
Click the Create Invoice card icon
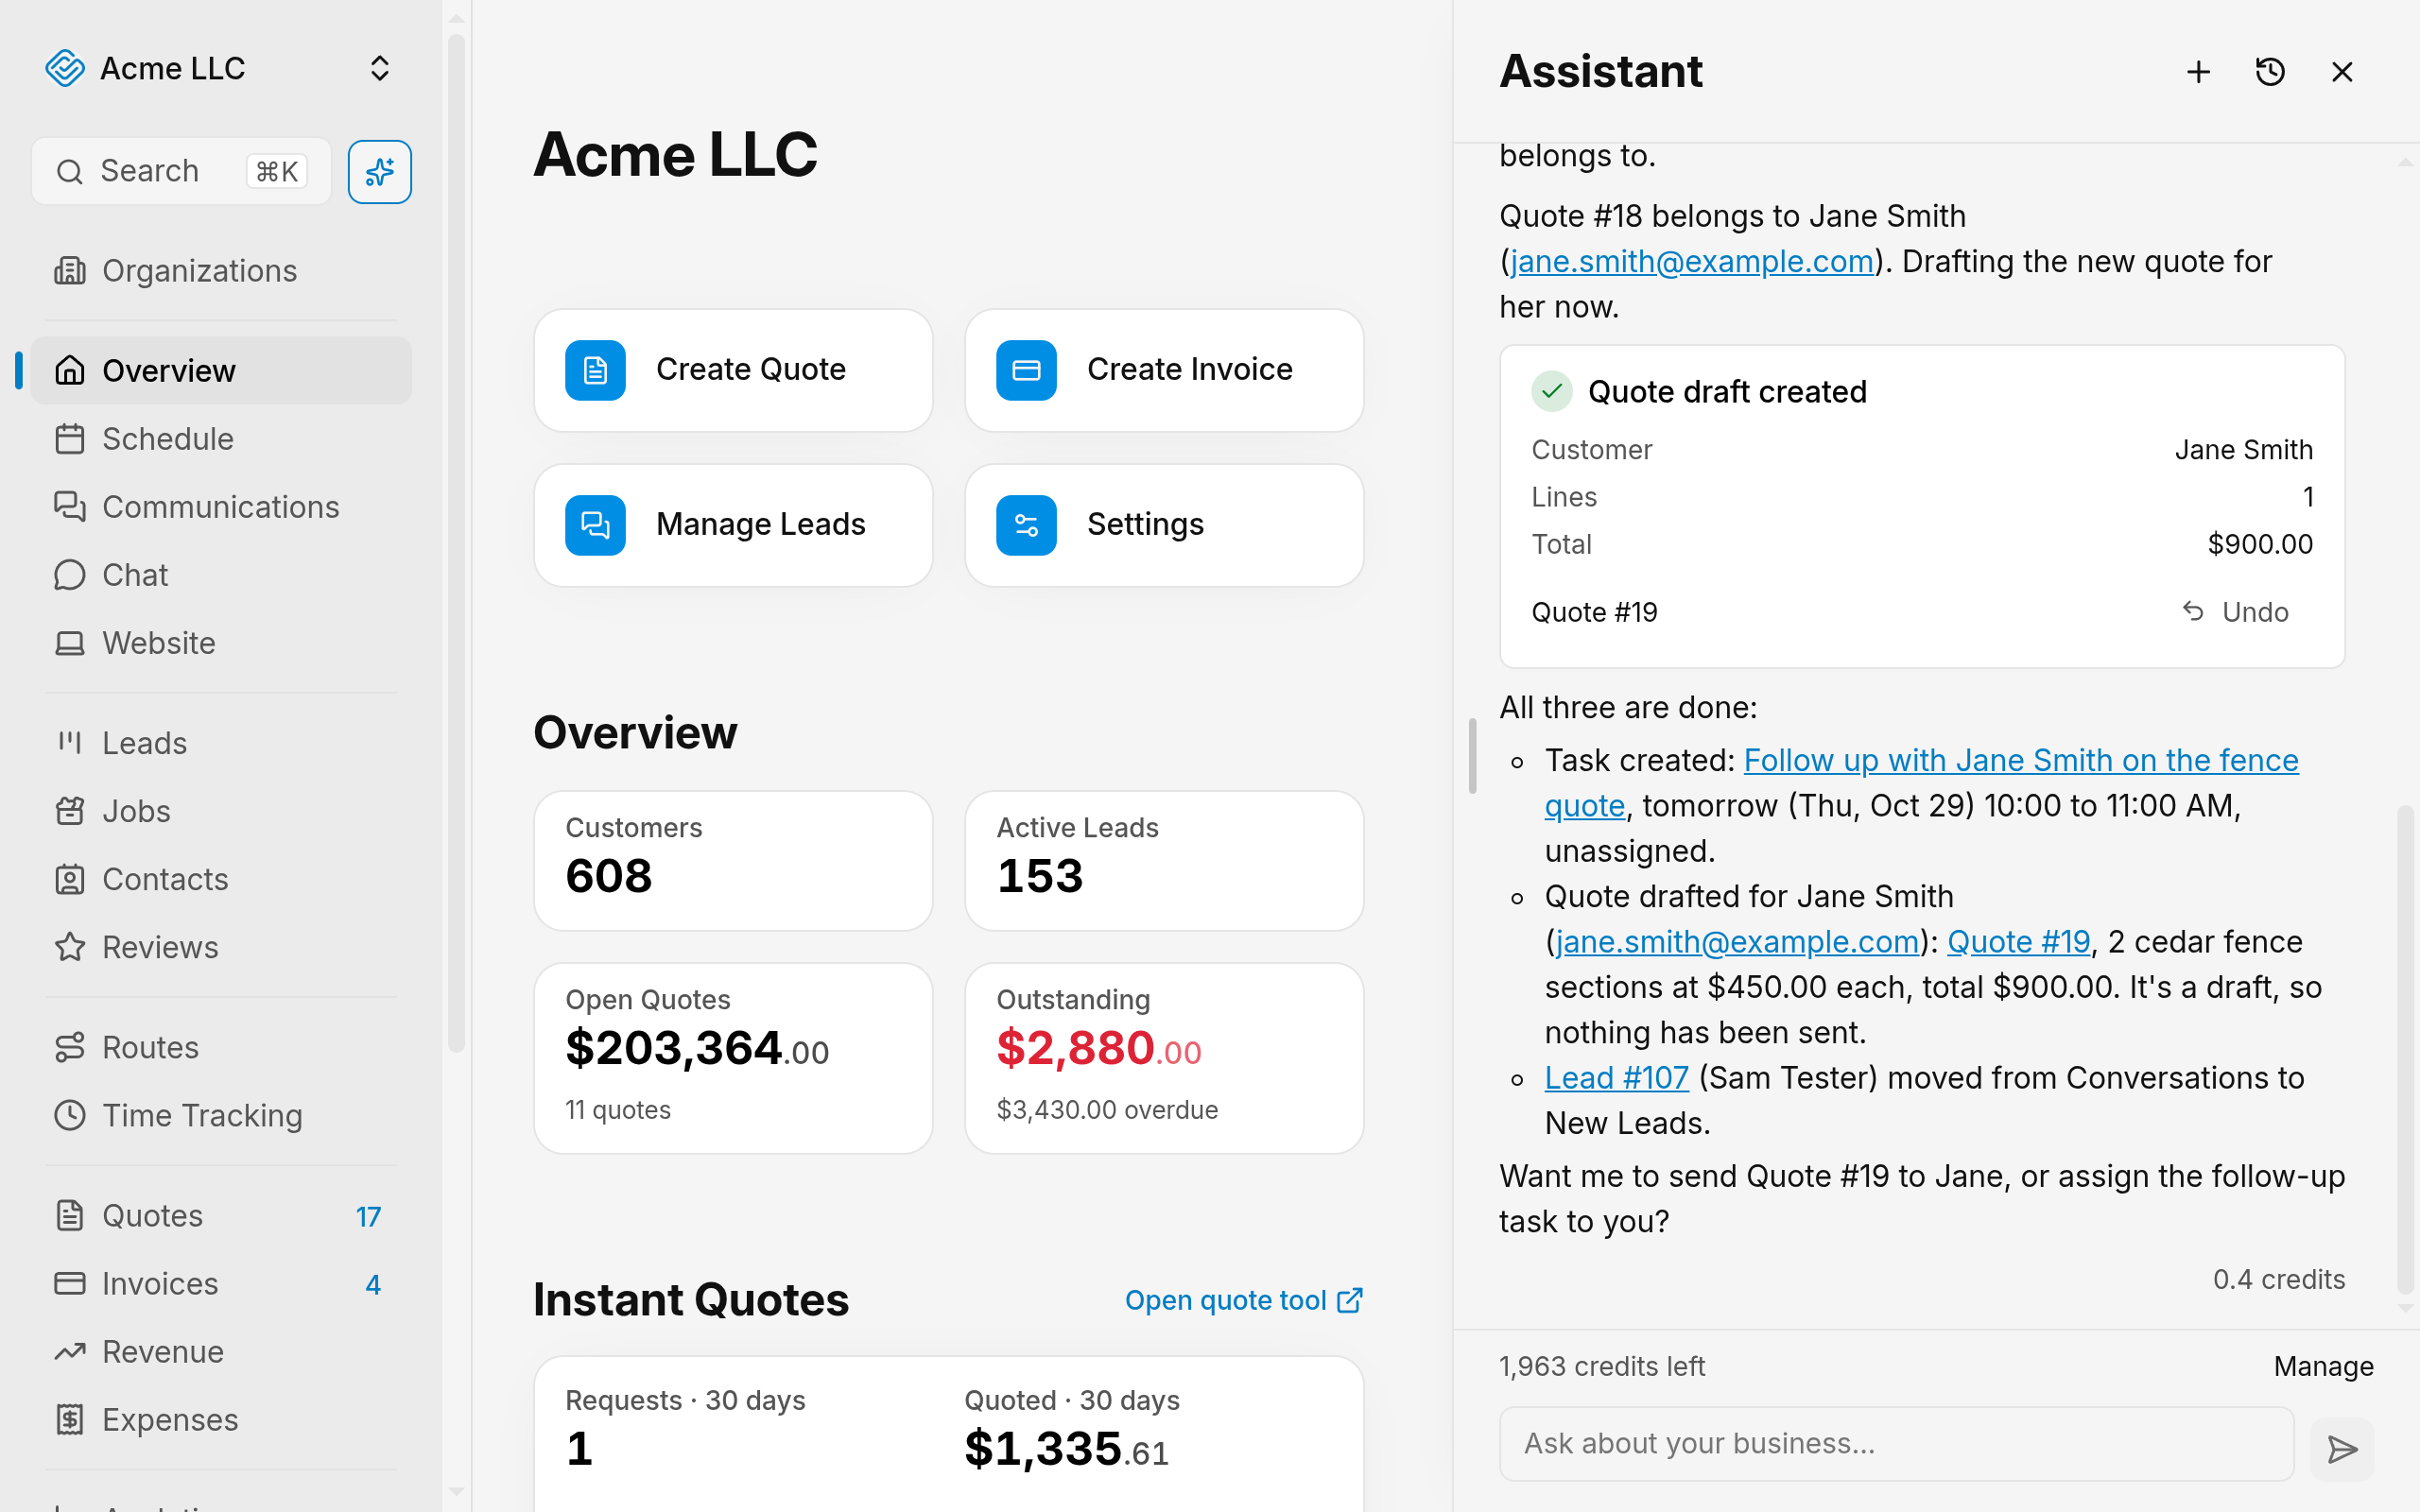(1026, 370)
